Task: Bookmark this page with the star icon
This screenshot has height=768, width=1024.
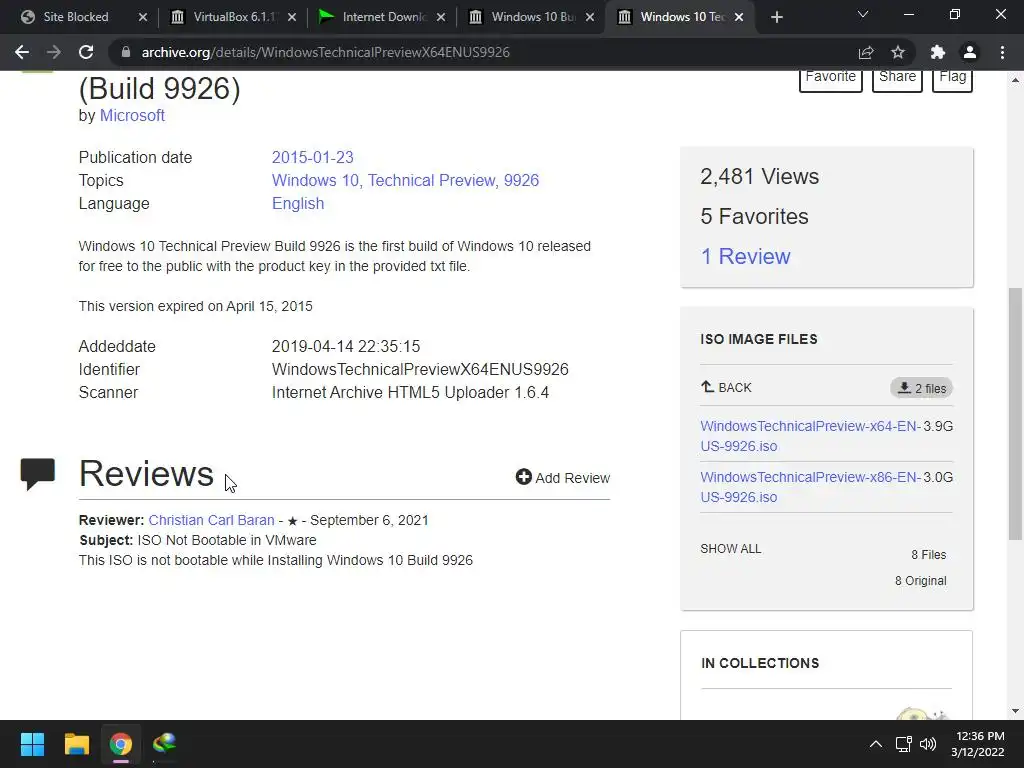Action: coord(898,52)
